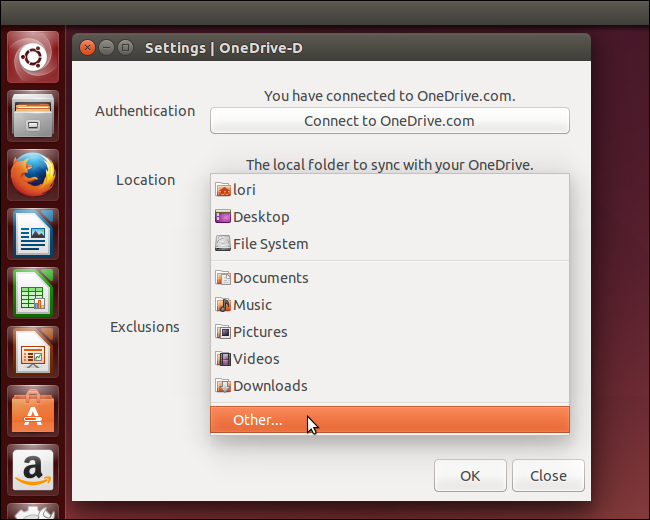Viewport: 650px width, 520px height.
Task: Click the Location label
Action: [x=146, y=180]
